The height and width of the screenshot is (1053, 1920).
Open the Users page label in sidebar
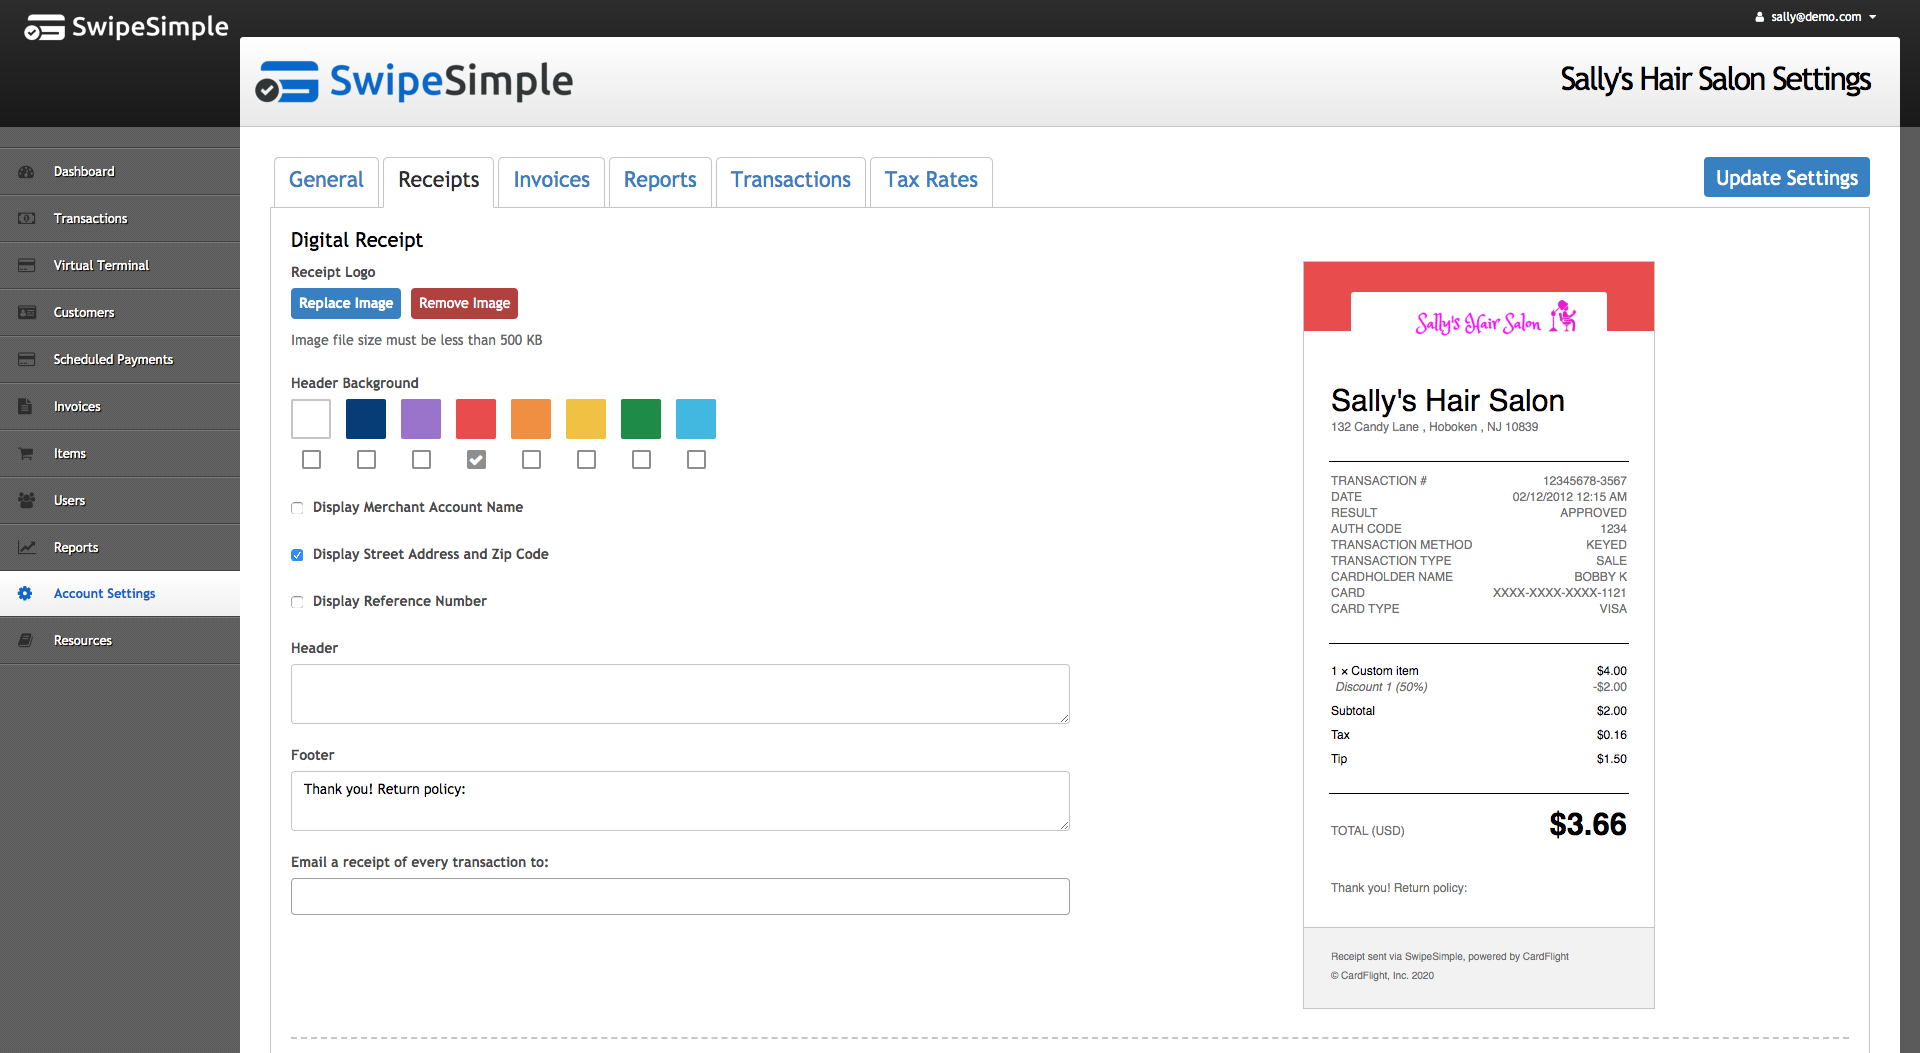(69, 501)
